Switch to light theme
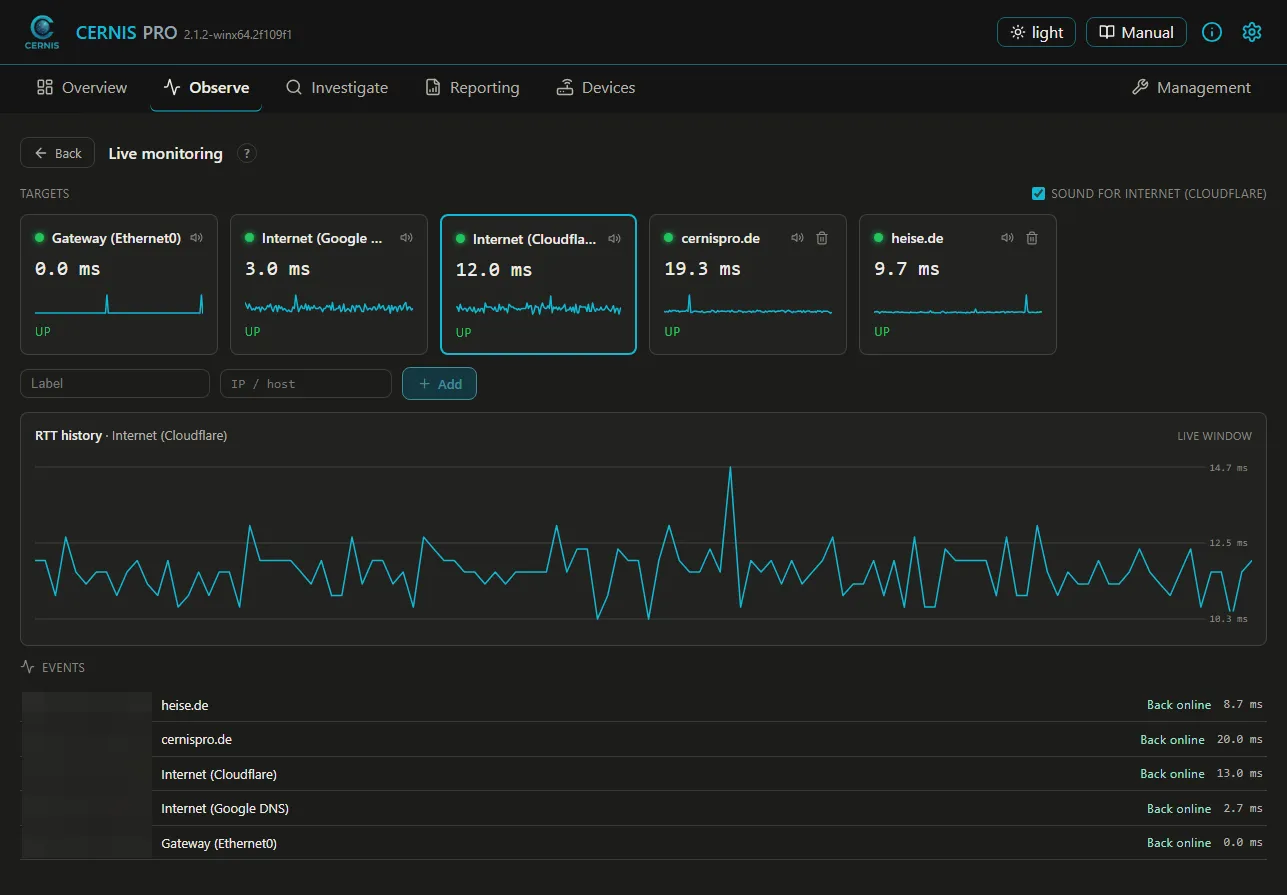 pos(1036,32)
